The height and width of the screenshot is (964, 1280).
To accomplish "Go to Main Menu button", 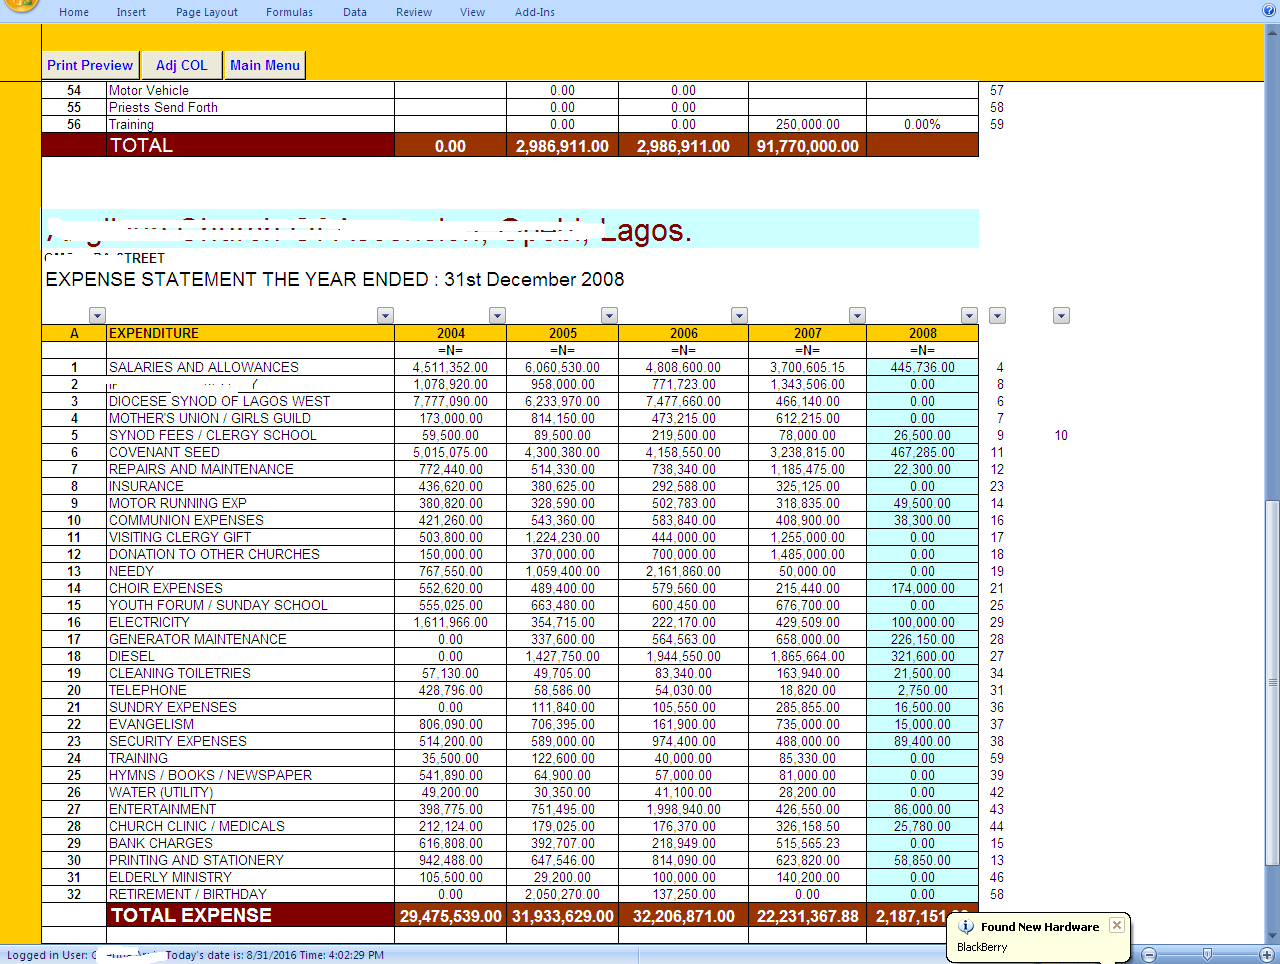I will pyautogui.click(x=265, y=65).
